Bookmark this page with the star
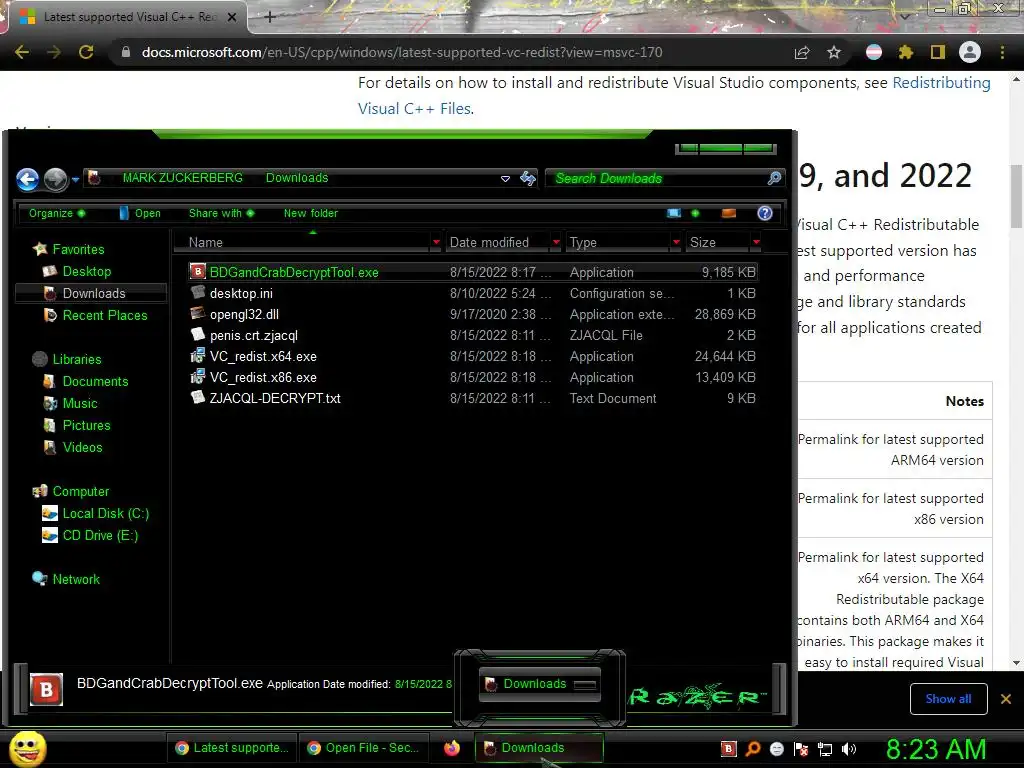The image size is (1024, 768). [x=834, y=52]
